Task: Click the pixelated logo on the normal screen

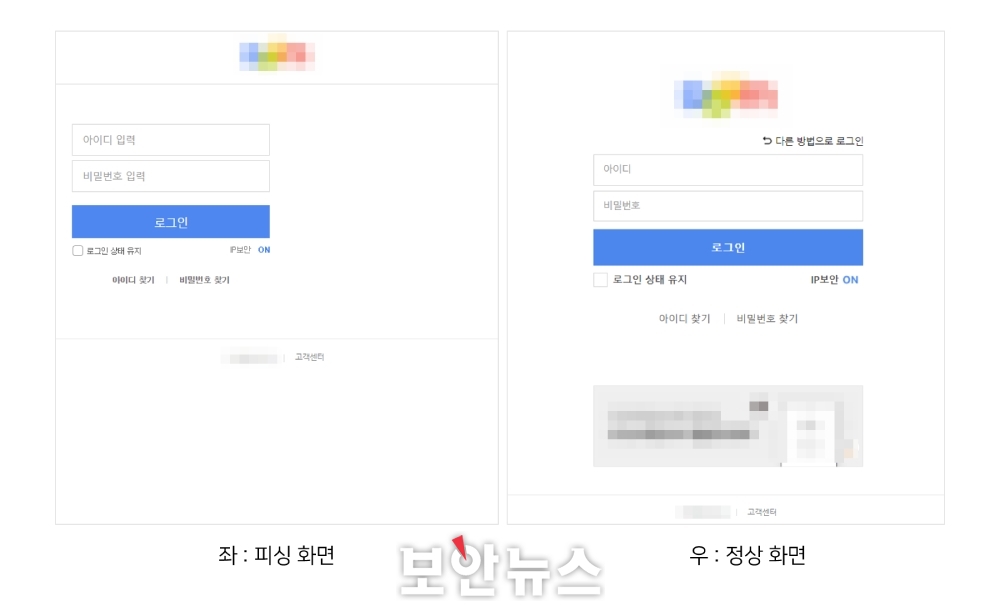Action: coord(726,95)
